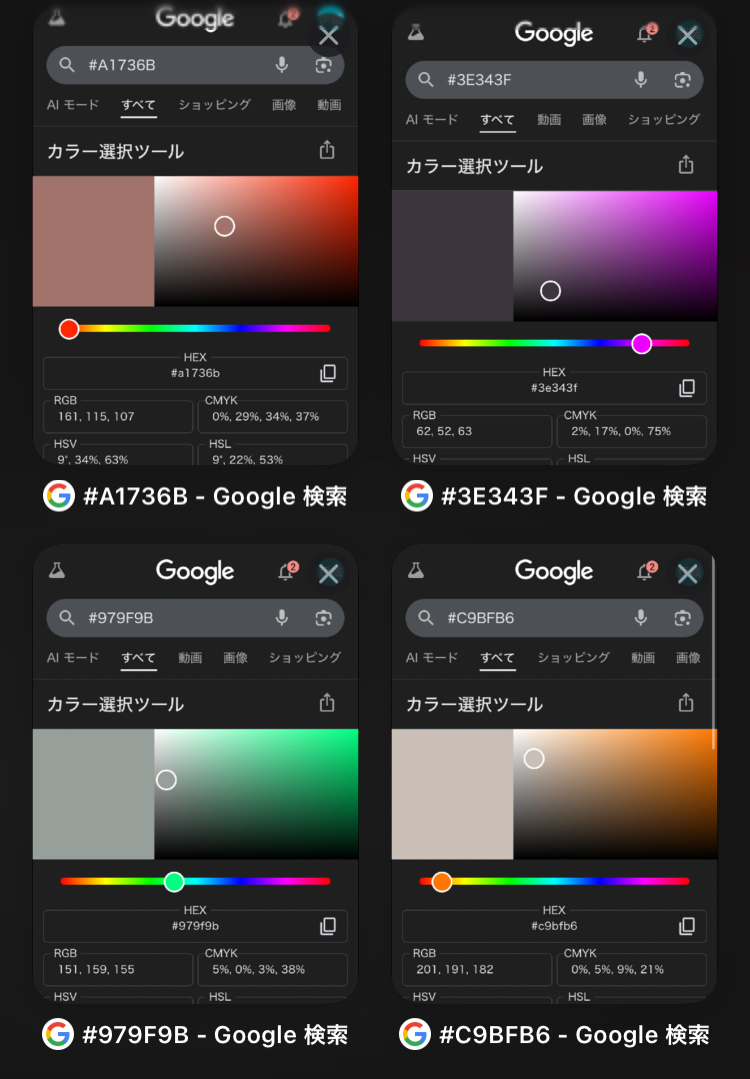
Task: Tap microphone icon in #A1736B search bar
Action: tap(282, 65)
